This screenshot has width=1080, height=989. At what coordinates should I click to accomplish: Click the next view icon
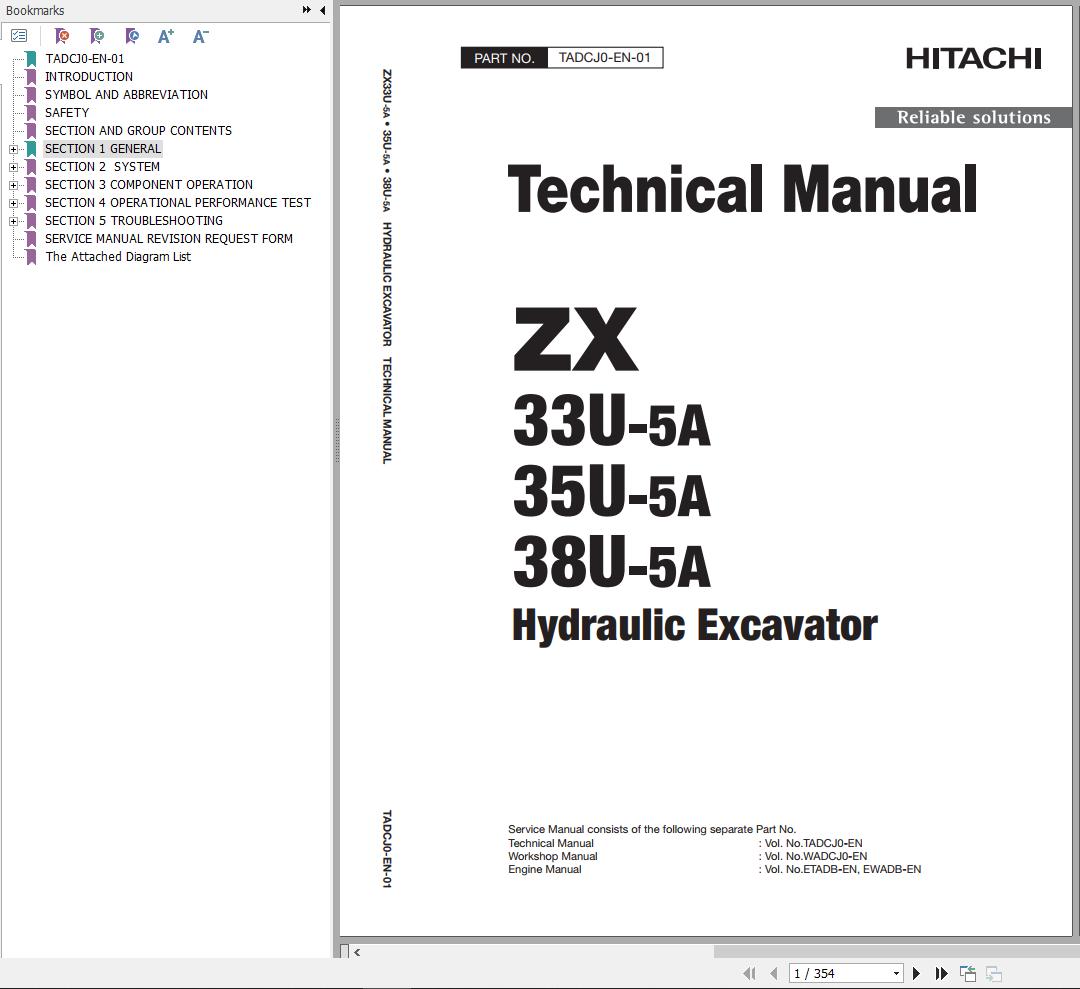click(993, 973)
